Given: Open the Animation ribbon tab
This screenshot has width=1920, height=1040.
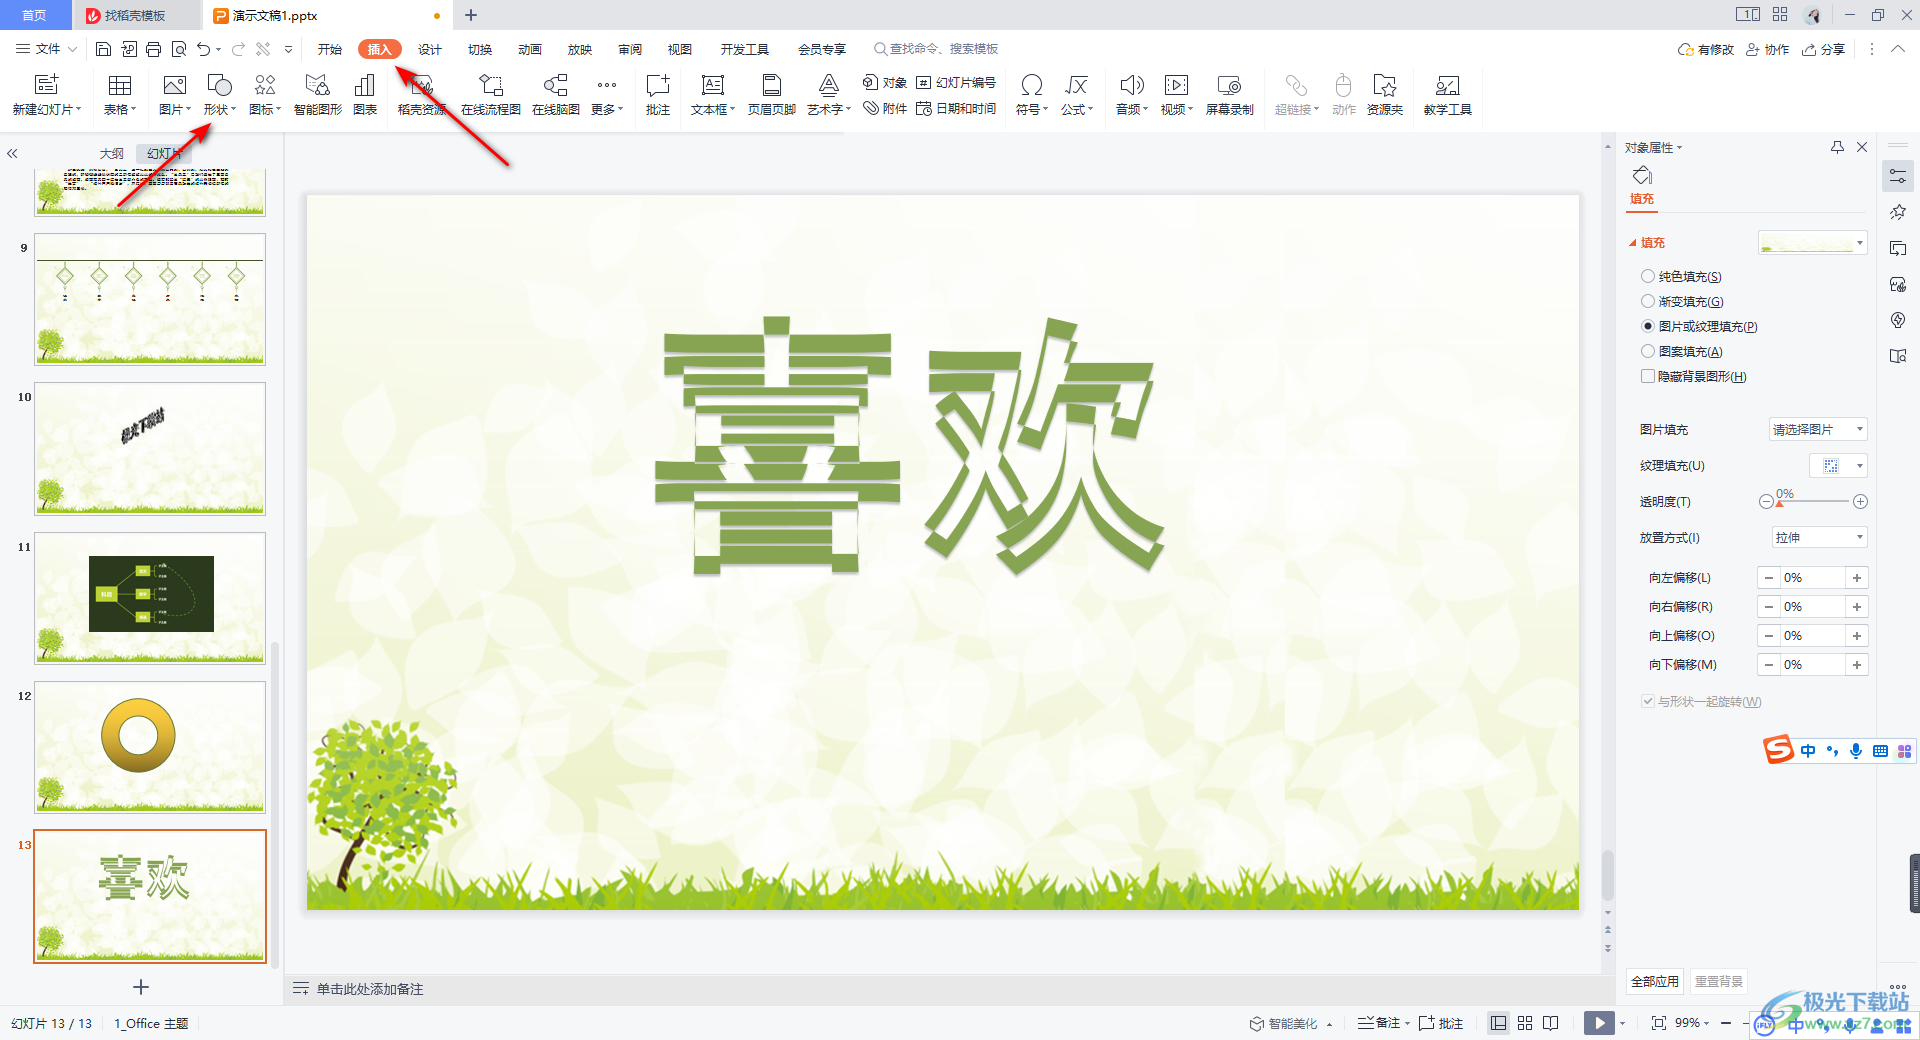Looking at the screenshot, I should point(530,49).
